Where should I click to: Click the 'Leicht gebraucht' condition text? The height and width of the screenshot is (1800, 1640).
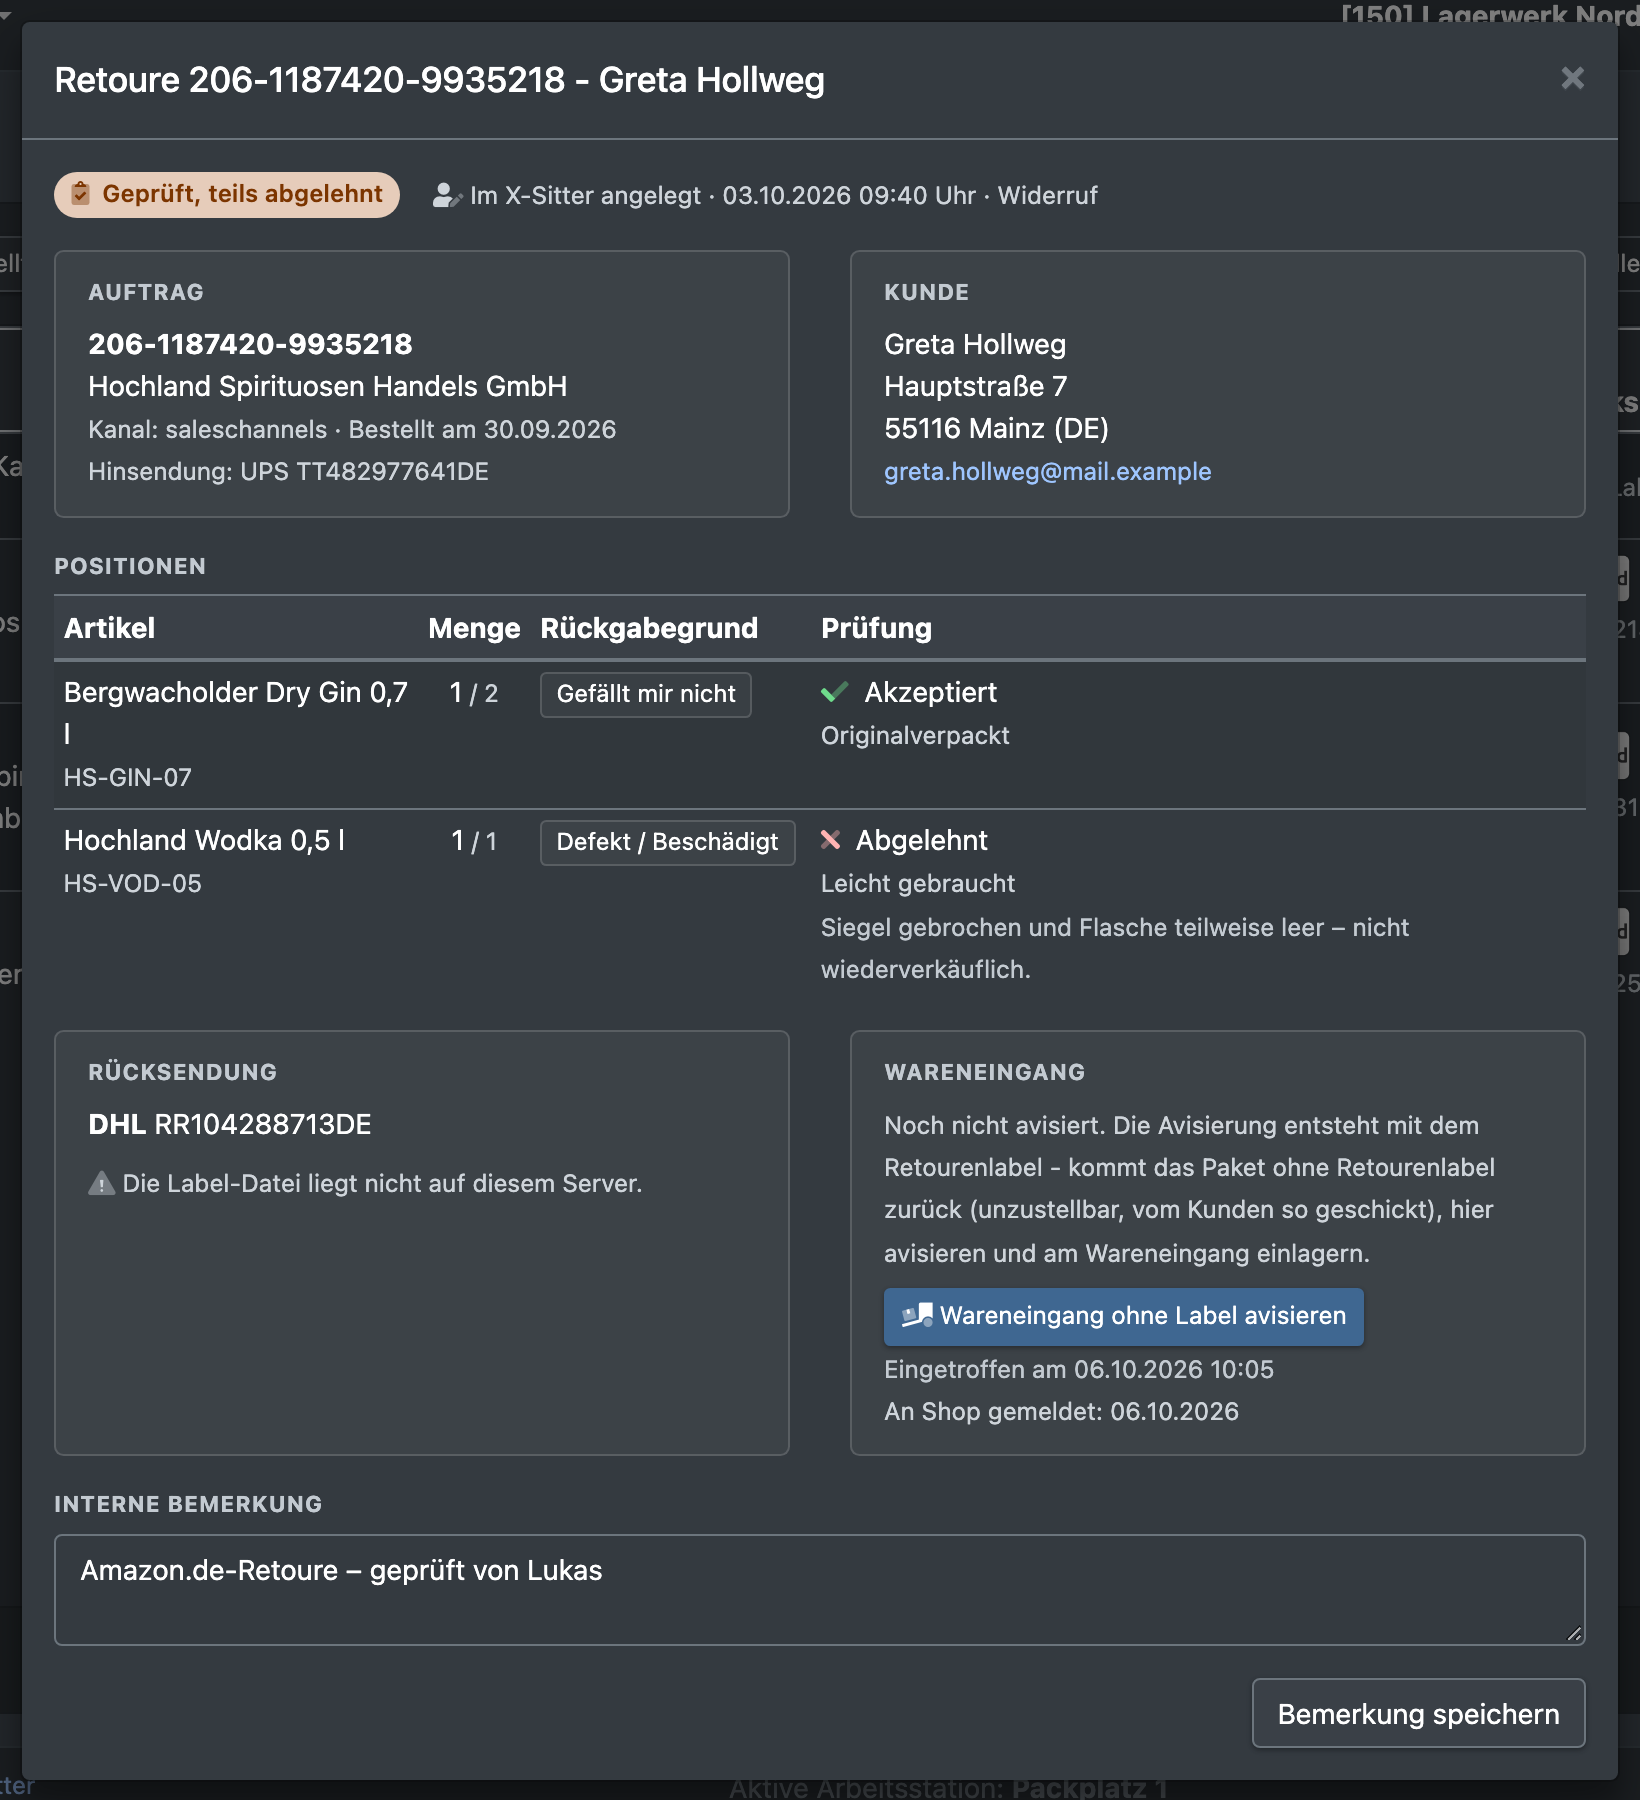[918, 884]
